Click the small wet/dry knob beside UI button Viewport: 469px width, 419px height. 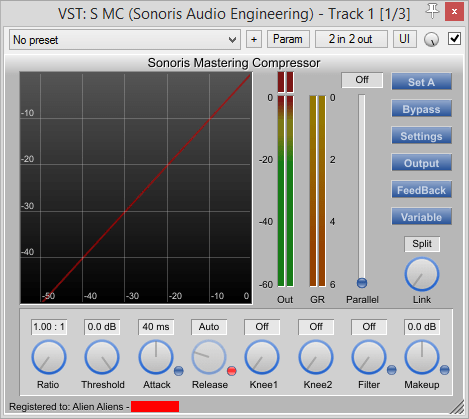point(431,40)
